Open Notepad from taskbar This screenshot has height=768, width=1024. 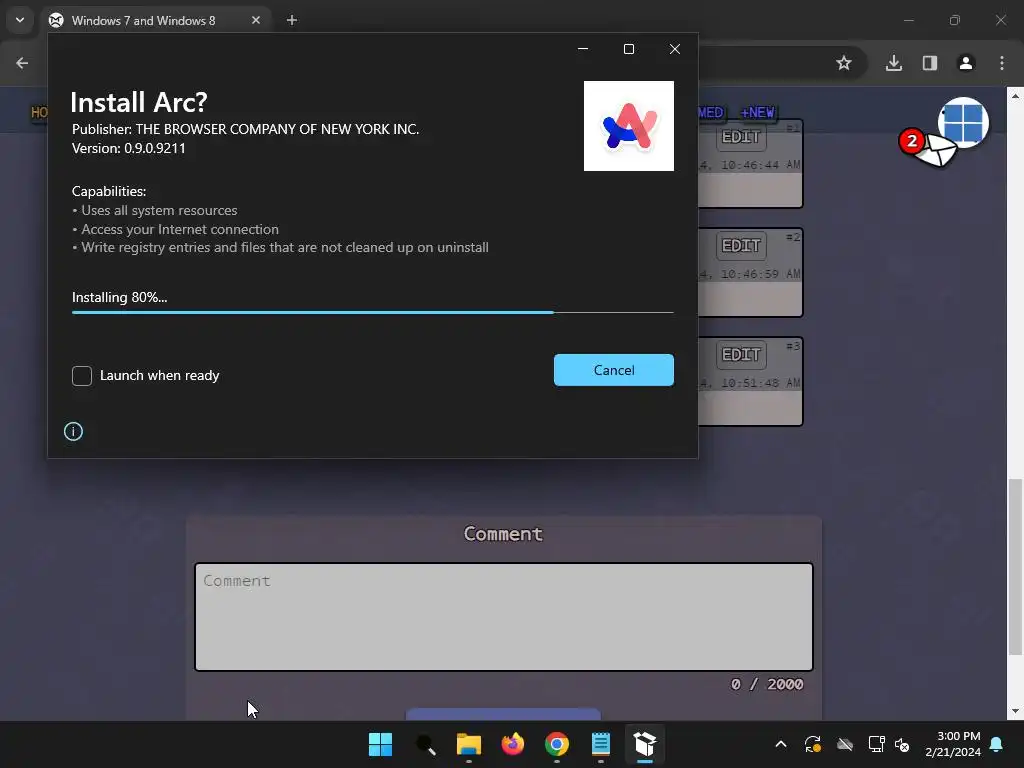click(600, 744)
